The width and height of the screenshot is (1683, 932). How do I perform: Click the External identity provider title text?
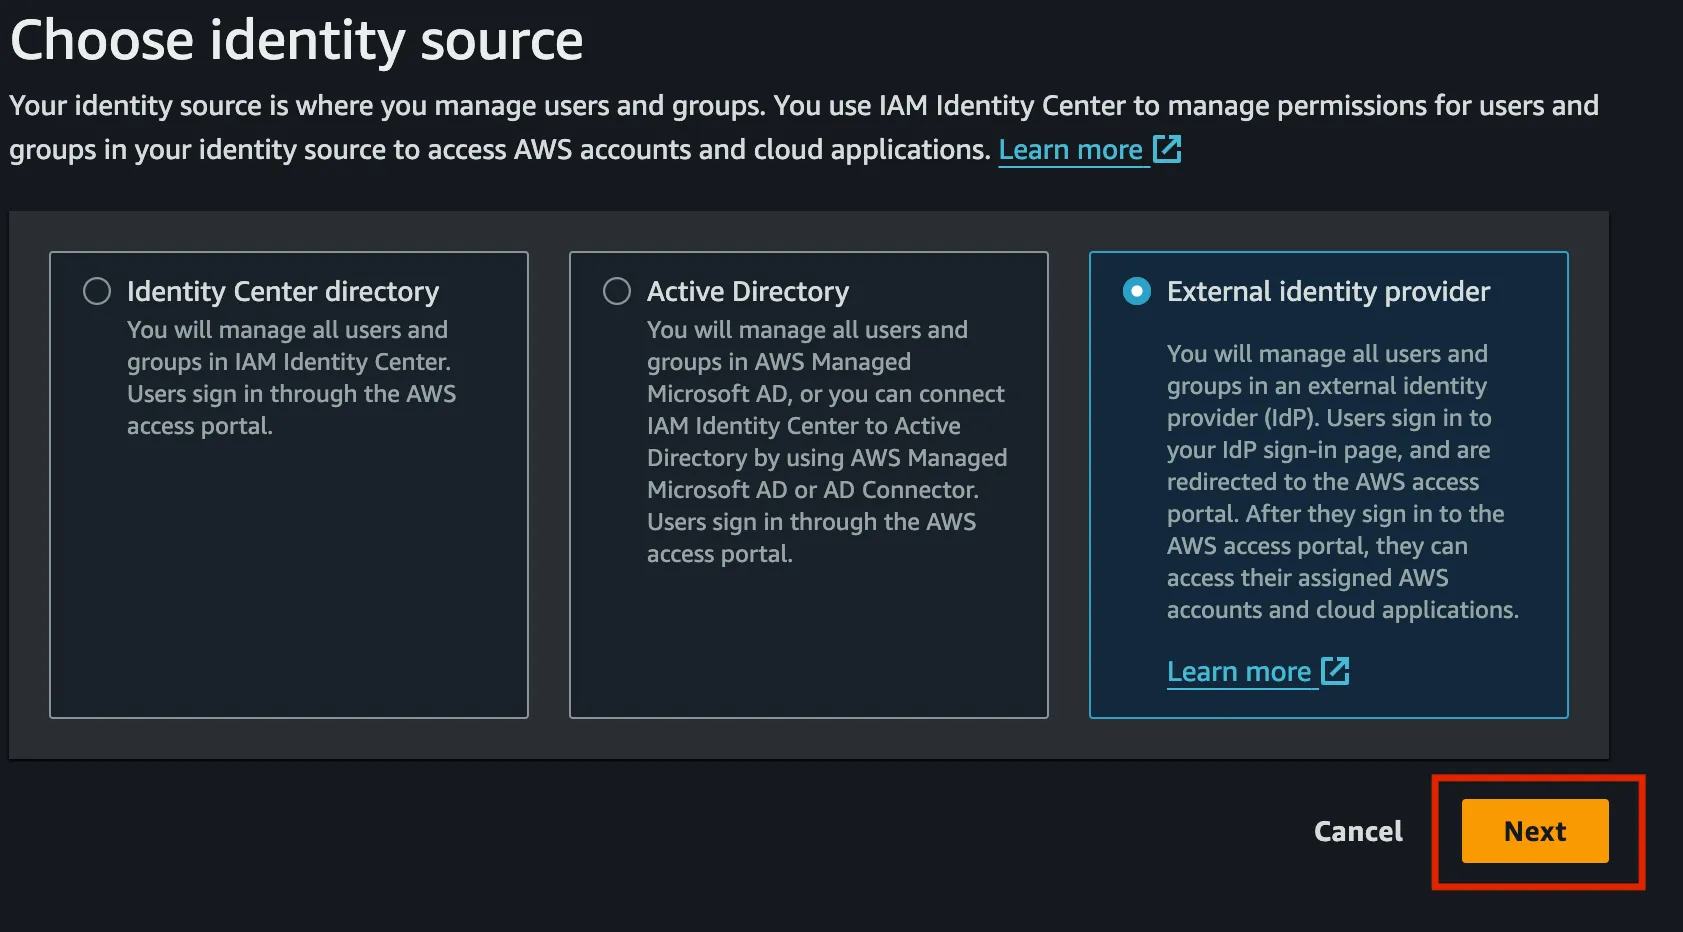(1328, 291)
